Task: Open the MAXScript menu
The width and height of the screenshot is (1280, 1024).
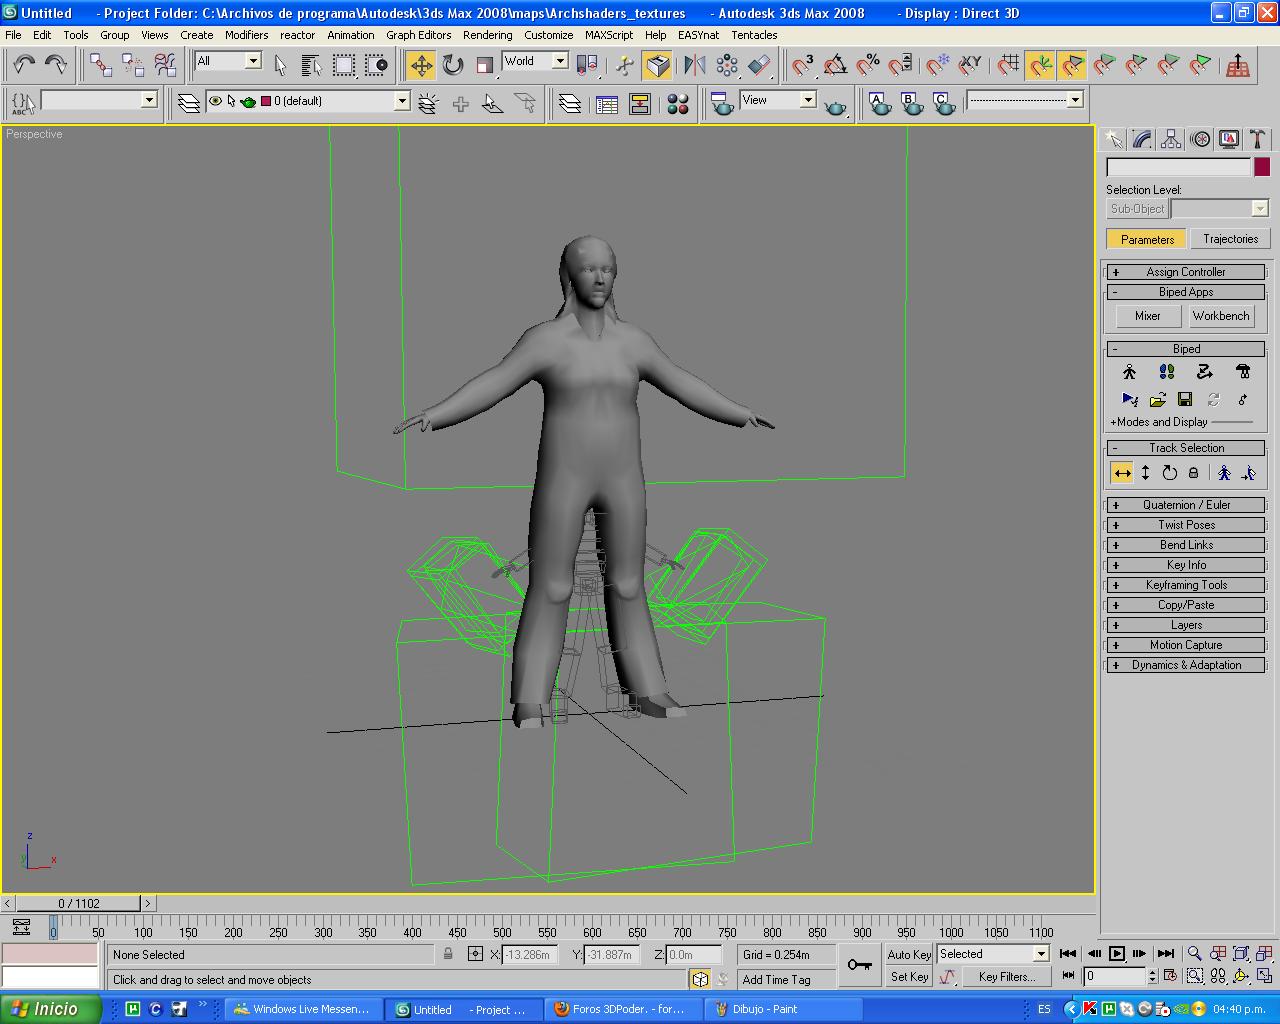Action: coord(609,35)
